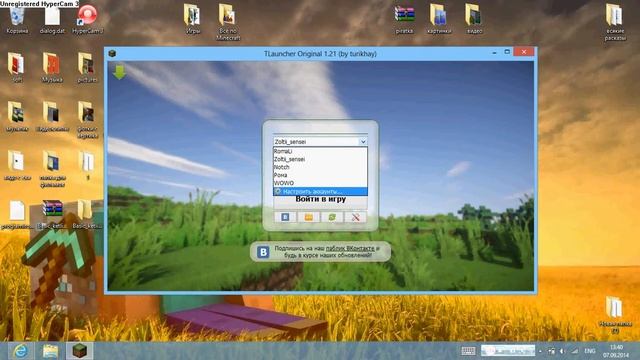640x360 pixels.
Task: Click the green download arrow in TLauncher
Action: [x=119, y=72]
